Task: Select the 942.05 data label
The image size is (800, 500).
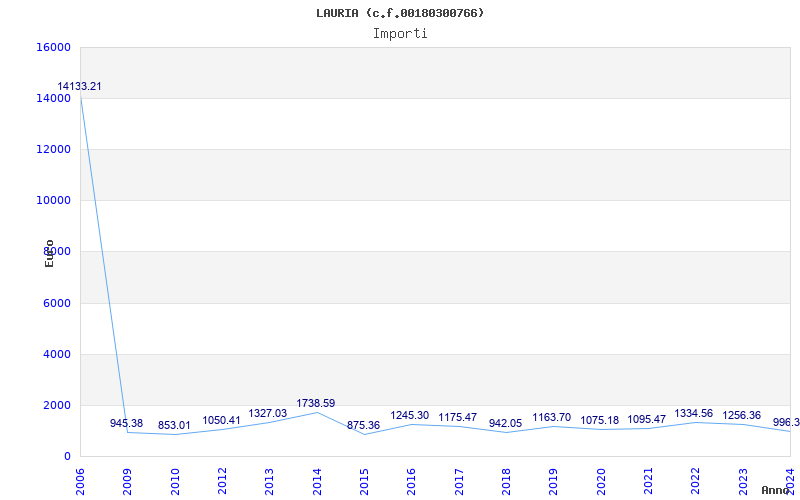Action: click(506, 423)
